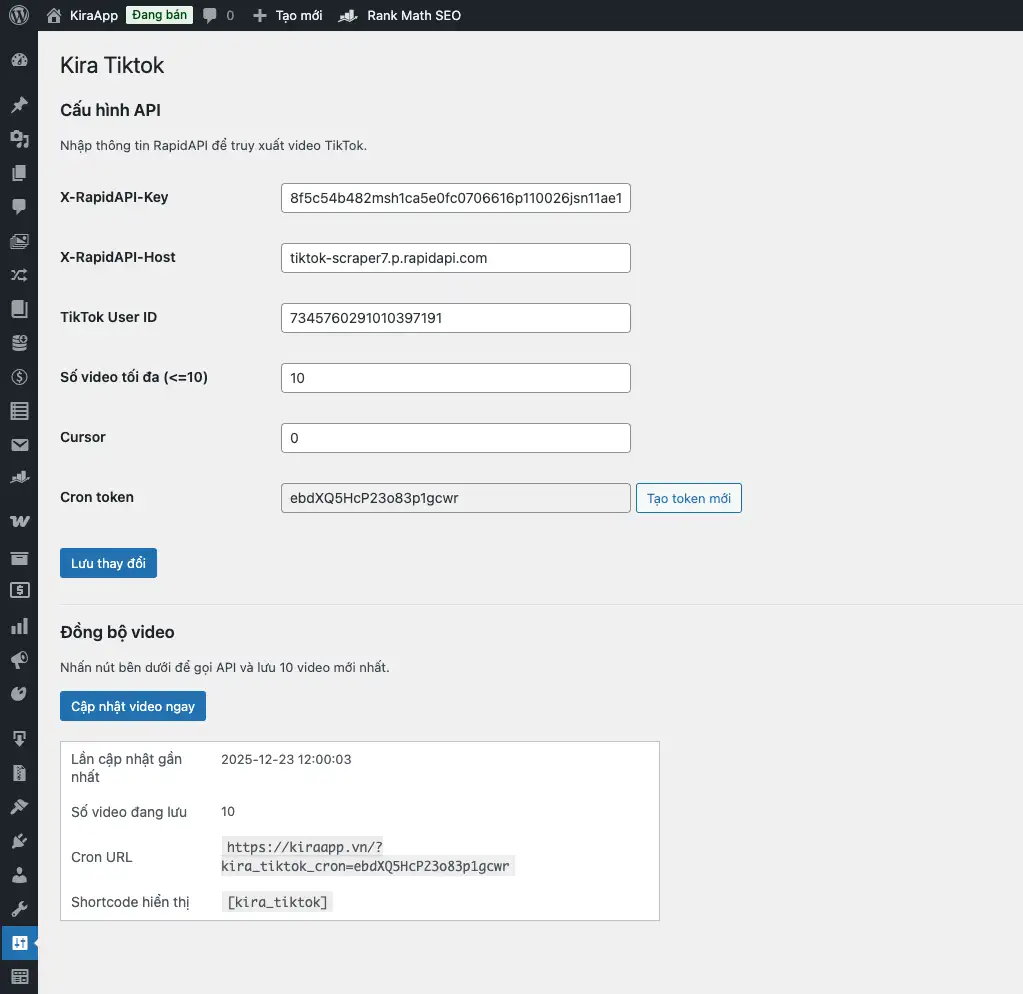Open Appearance via the paintbrush icon
1023x994 pixels.
[19, 807]
